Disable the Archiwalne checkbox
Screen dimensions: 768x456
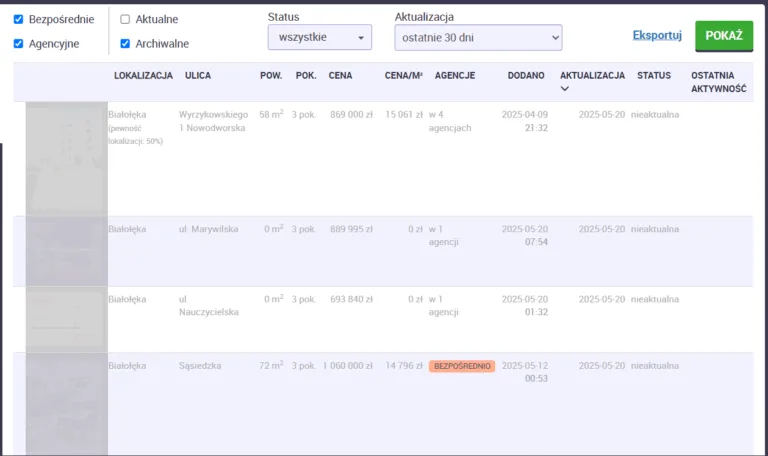click(x=125, y=44)
